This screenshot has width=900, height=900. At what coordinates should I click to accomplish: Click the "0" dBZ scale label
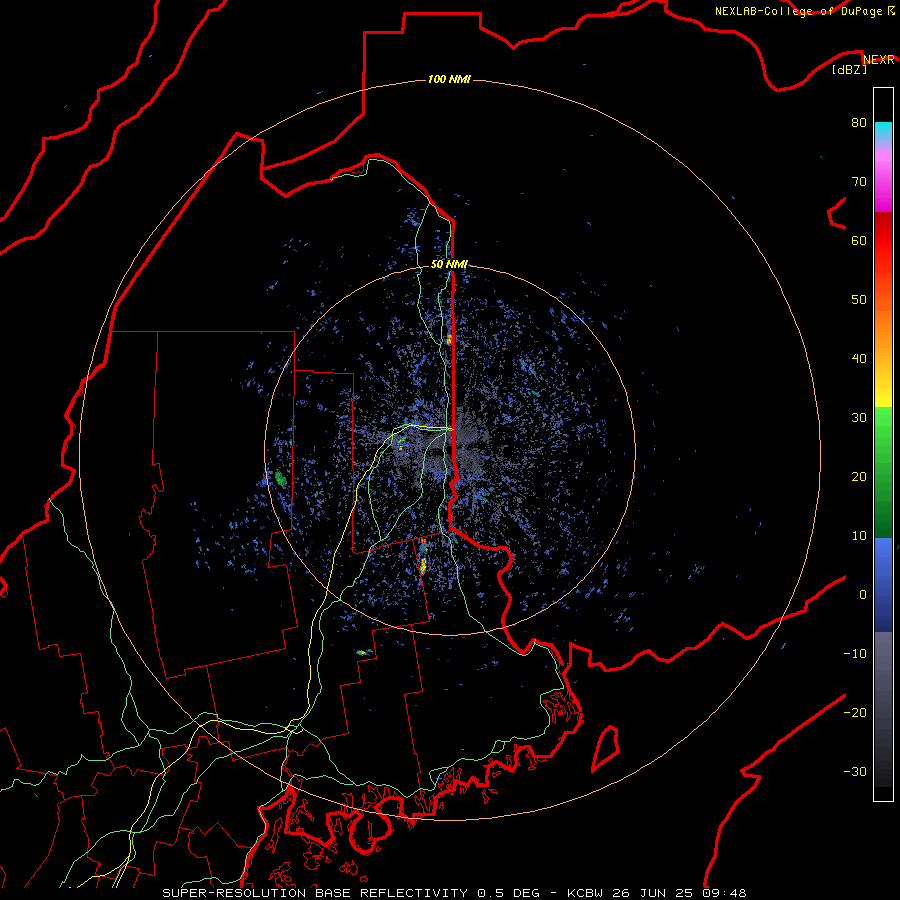click(863, 595)
